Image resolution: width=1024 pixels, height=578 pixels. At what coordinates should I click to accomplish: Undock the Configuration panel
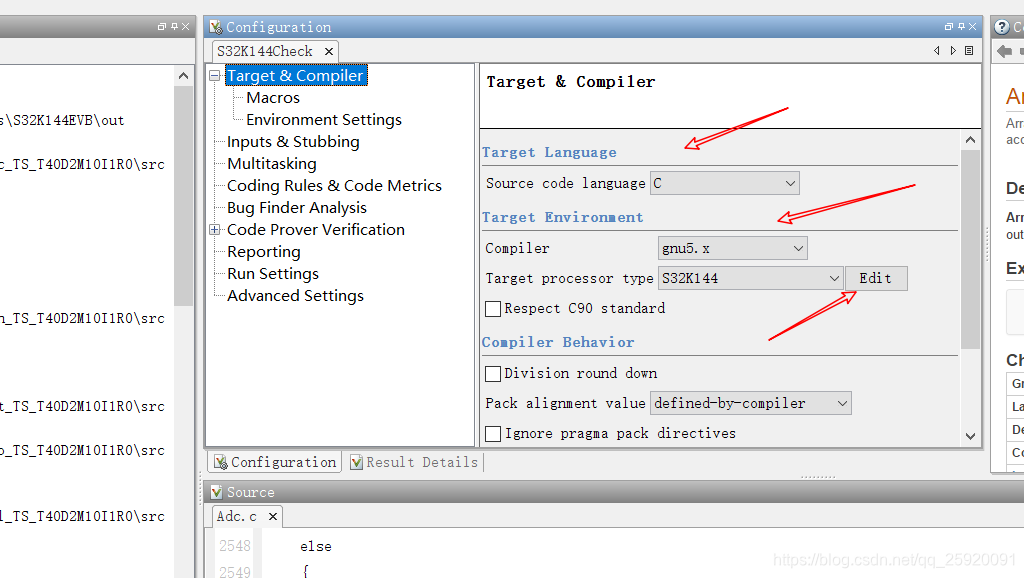point(949,27)
